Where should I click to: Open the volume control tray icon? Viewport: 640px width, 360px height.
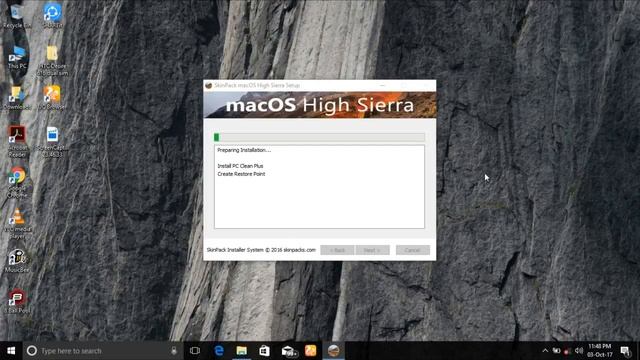pos(579,351)
